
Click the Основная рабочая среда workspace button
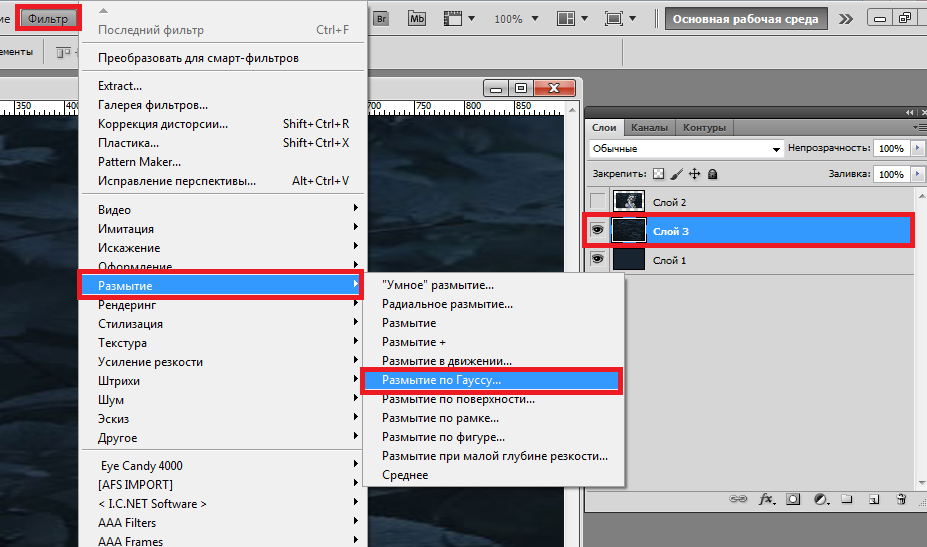[x=746, y=19]
